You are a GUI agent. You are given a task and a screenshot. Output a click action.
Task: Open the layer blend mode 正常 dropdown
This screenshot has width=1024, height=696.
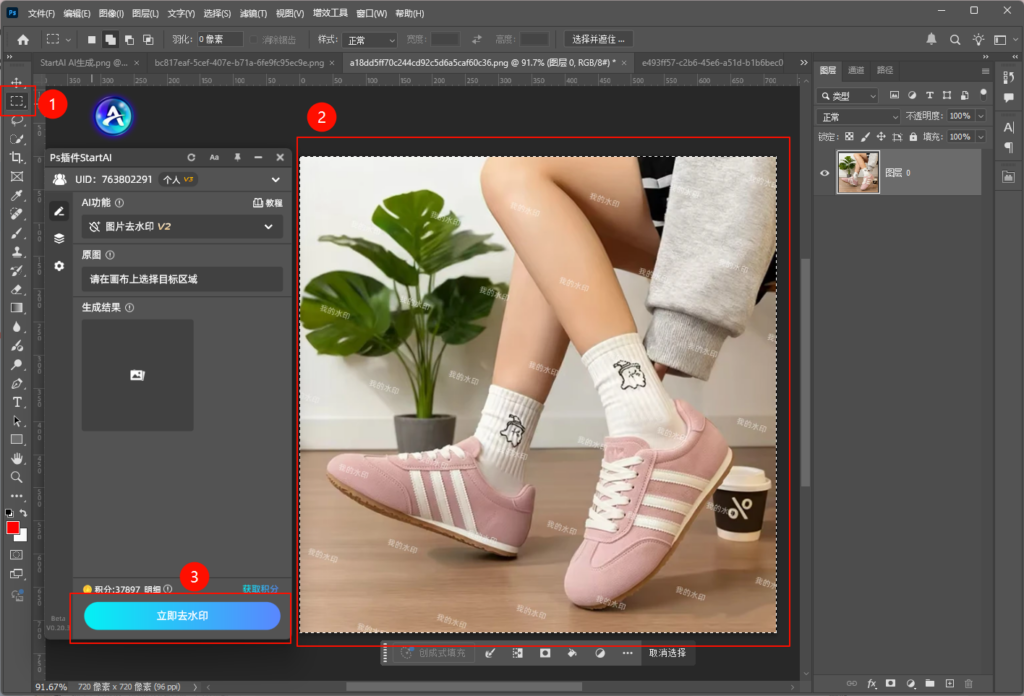858,117
